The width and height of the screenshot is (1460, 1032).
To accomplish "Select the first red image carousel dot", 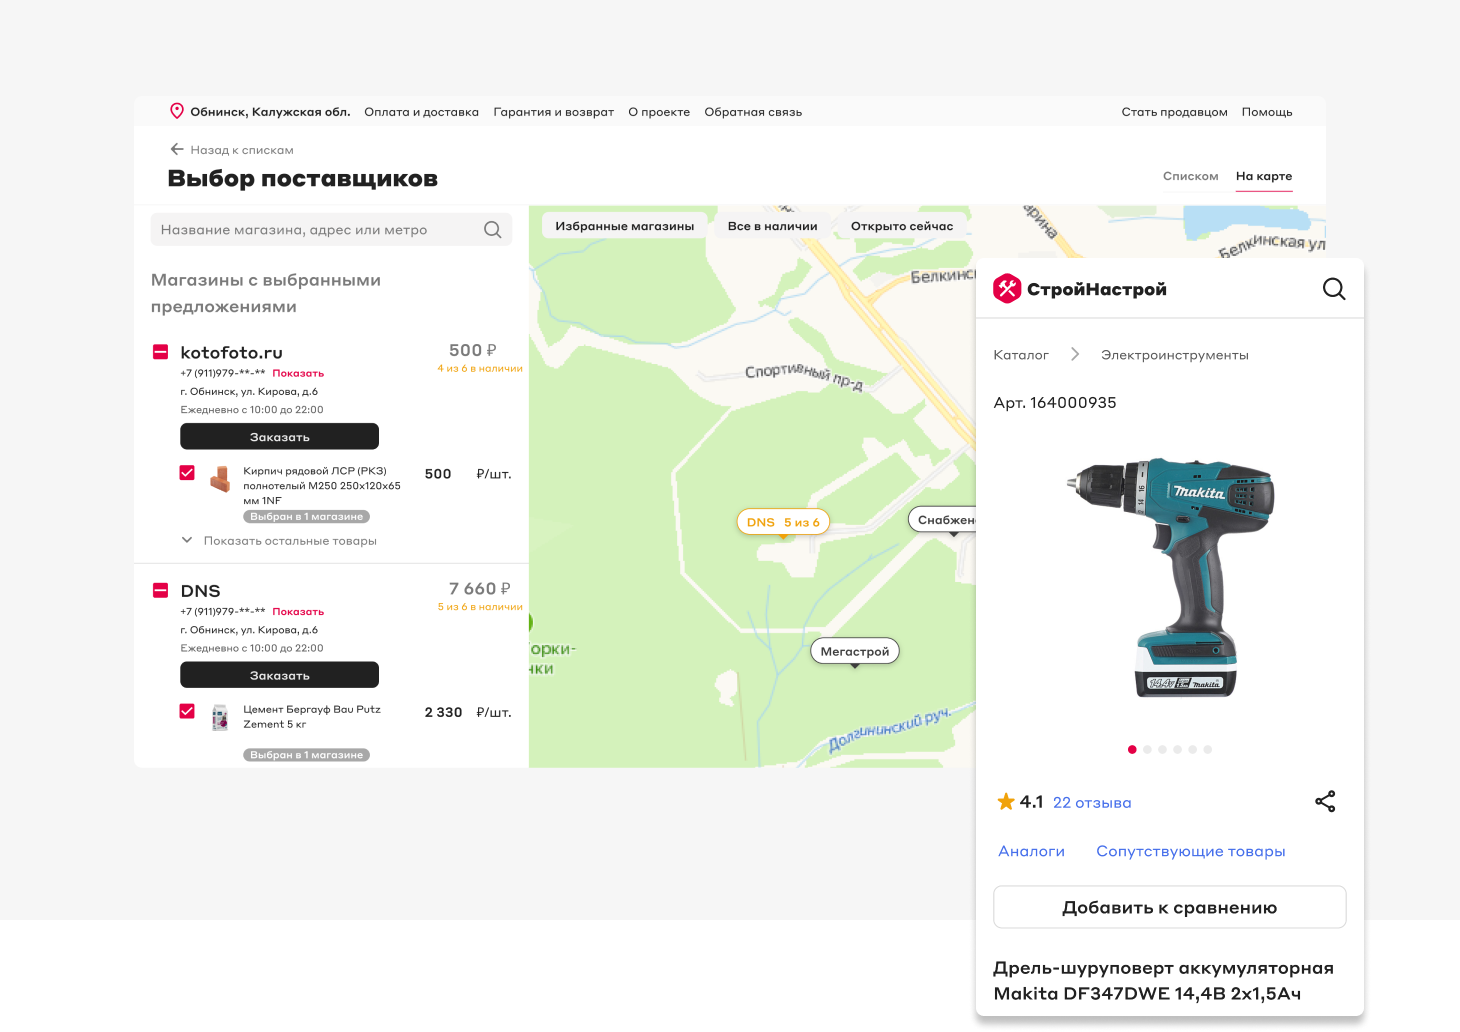I will click(x=1132, y=749).
